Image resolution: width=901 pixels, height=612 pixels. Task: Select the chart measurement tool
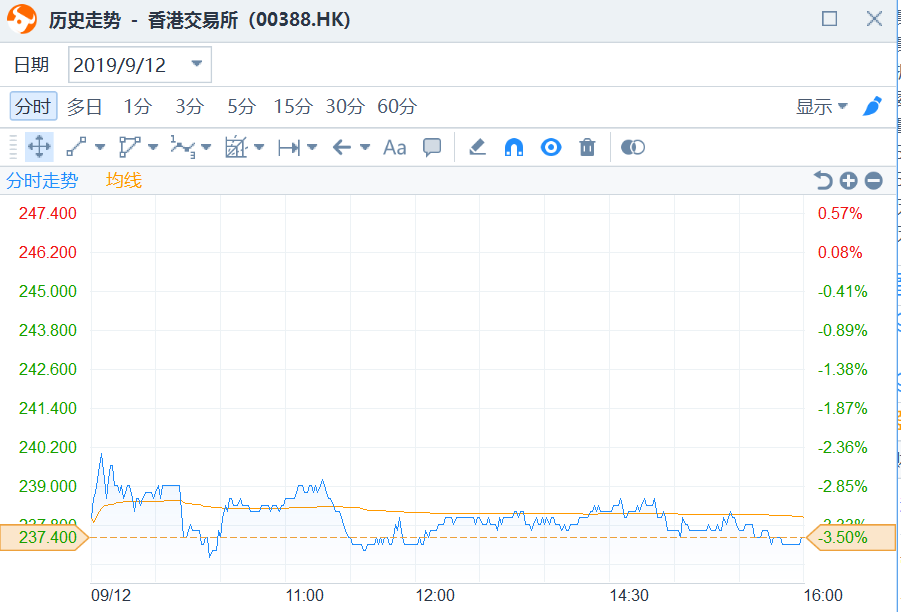pos(236,147)
